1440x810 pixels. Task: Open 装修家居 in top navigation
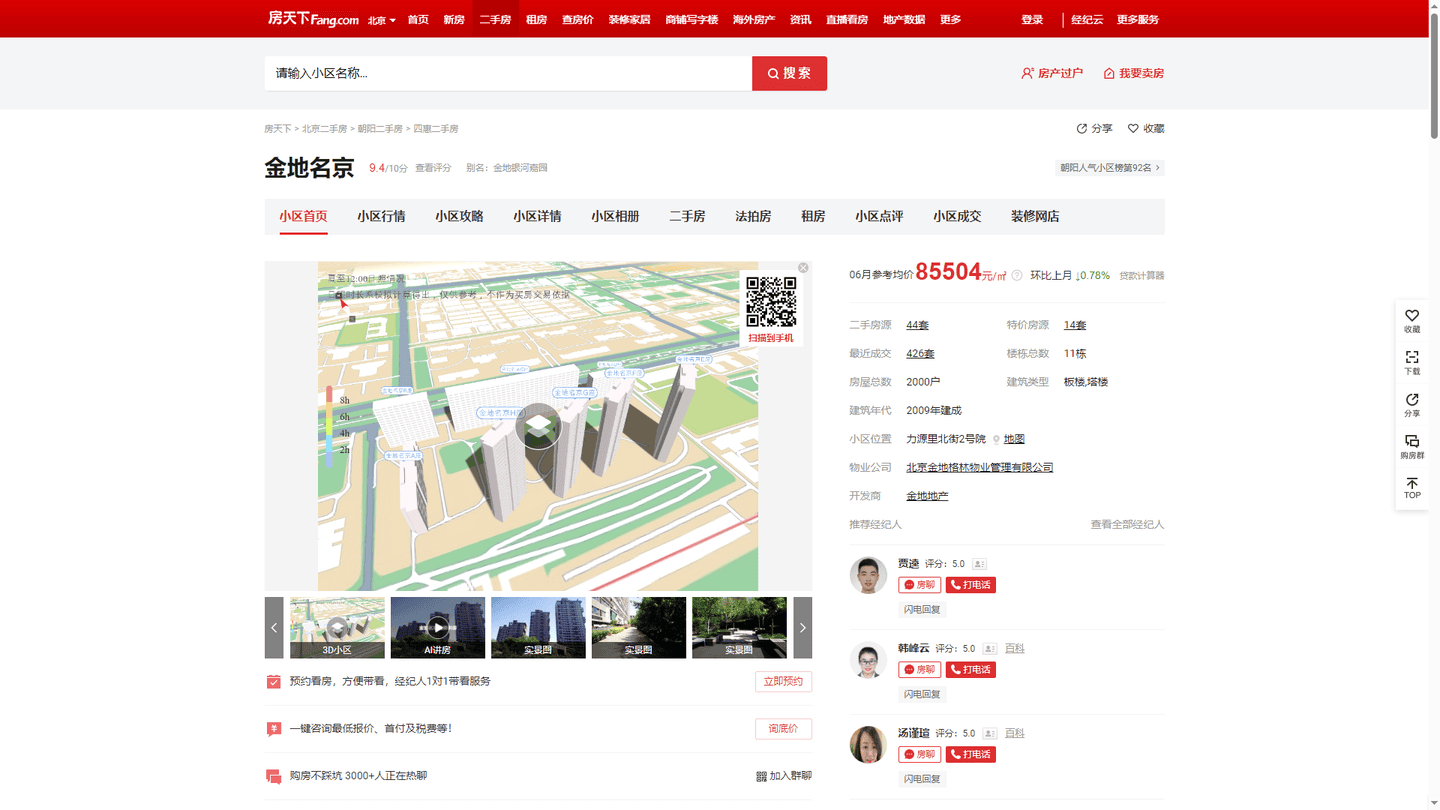point(629,20)
